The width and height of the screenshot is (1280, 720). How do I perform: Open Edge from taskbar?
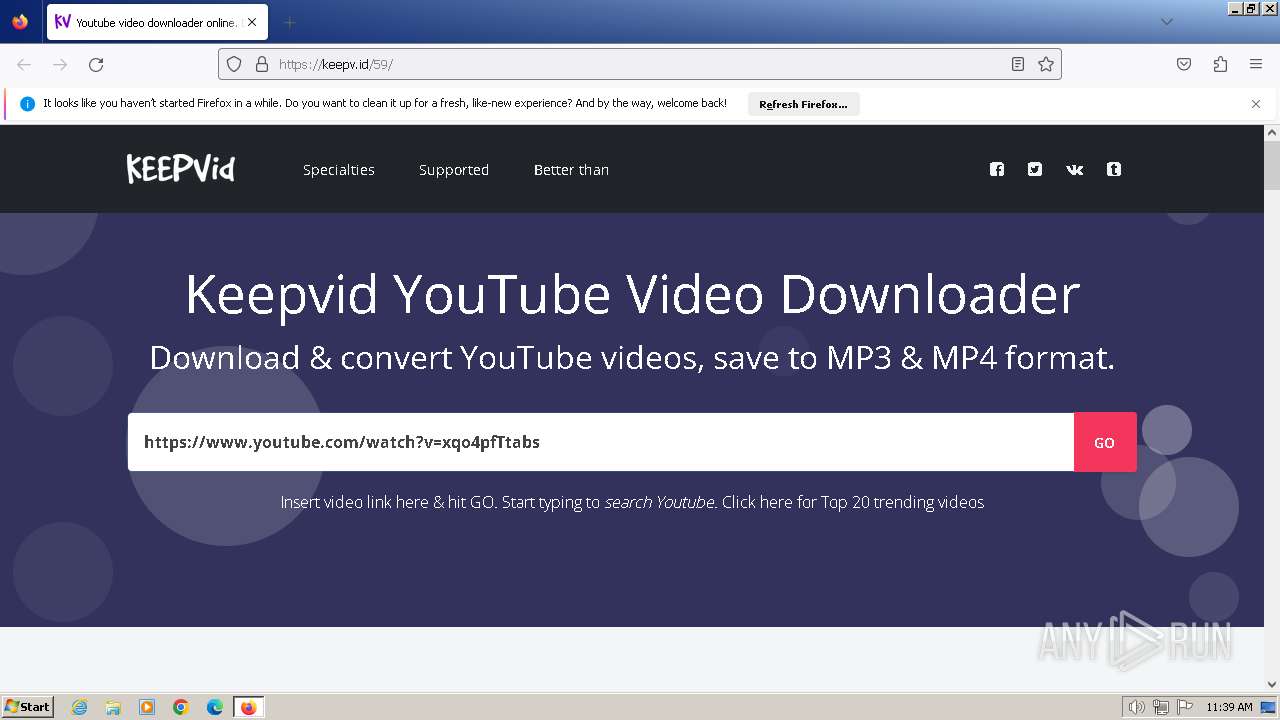215,707
